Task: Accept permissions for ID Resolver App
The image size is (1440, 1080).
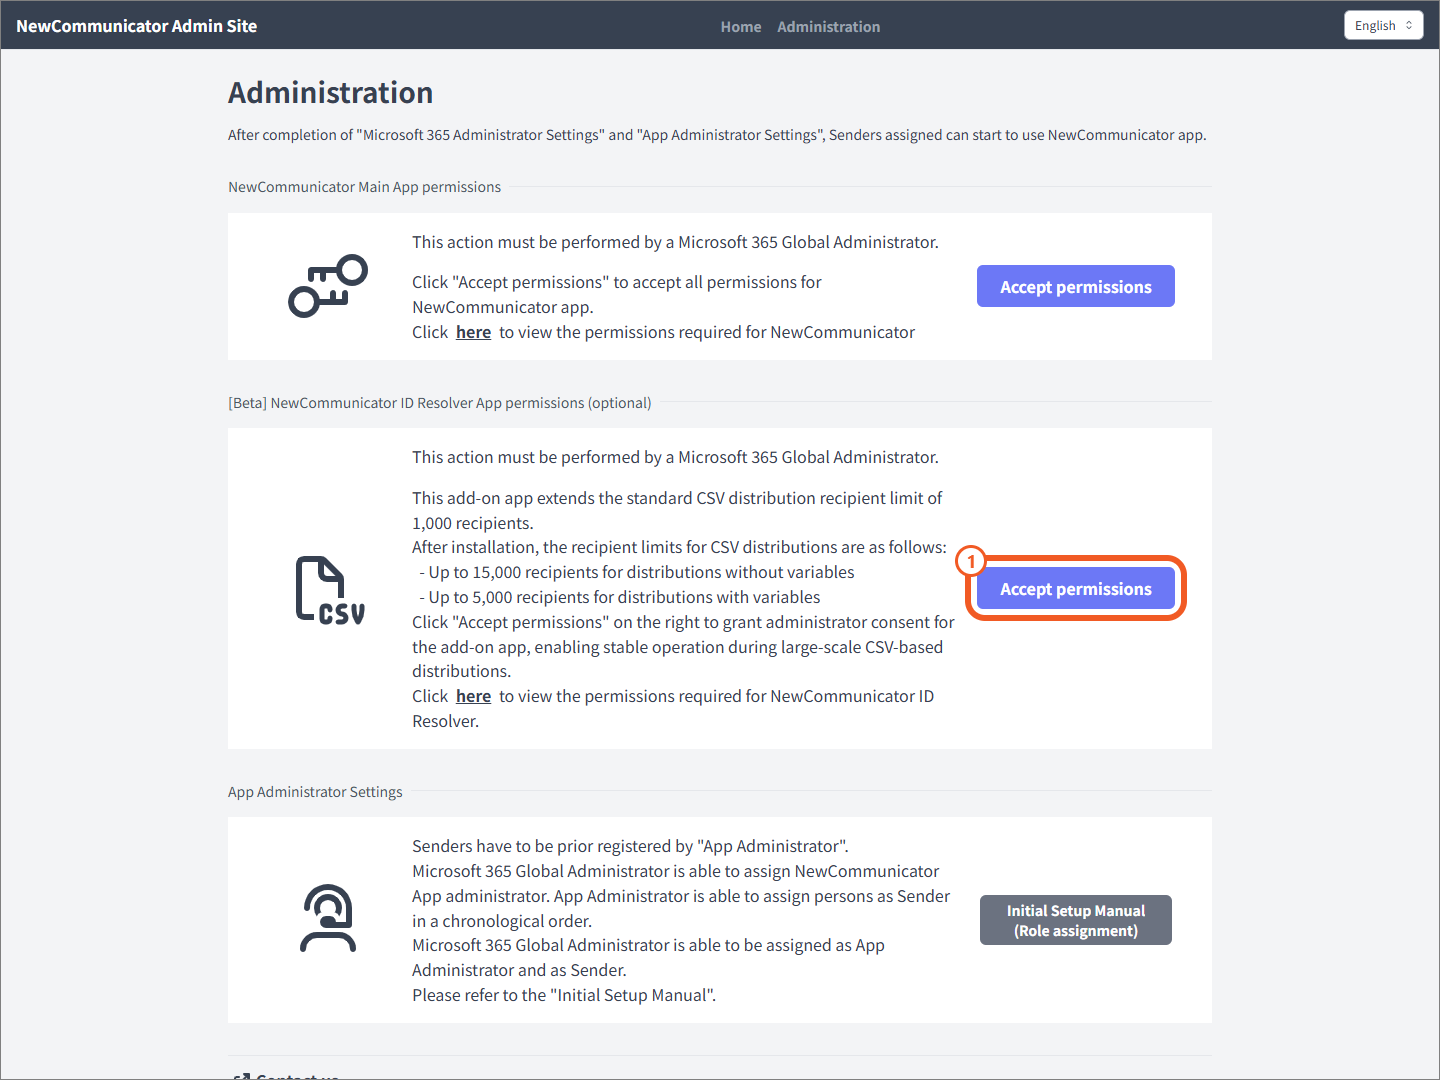Action: click(1076, 589)
